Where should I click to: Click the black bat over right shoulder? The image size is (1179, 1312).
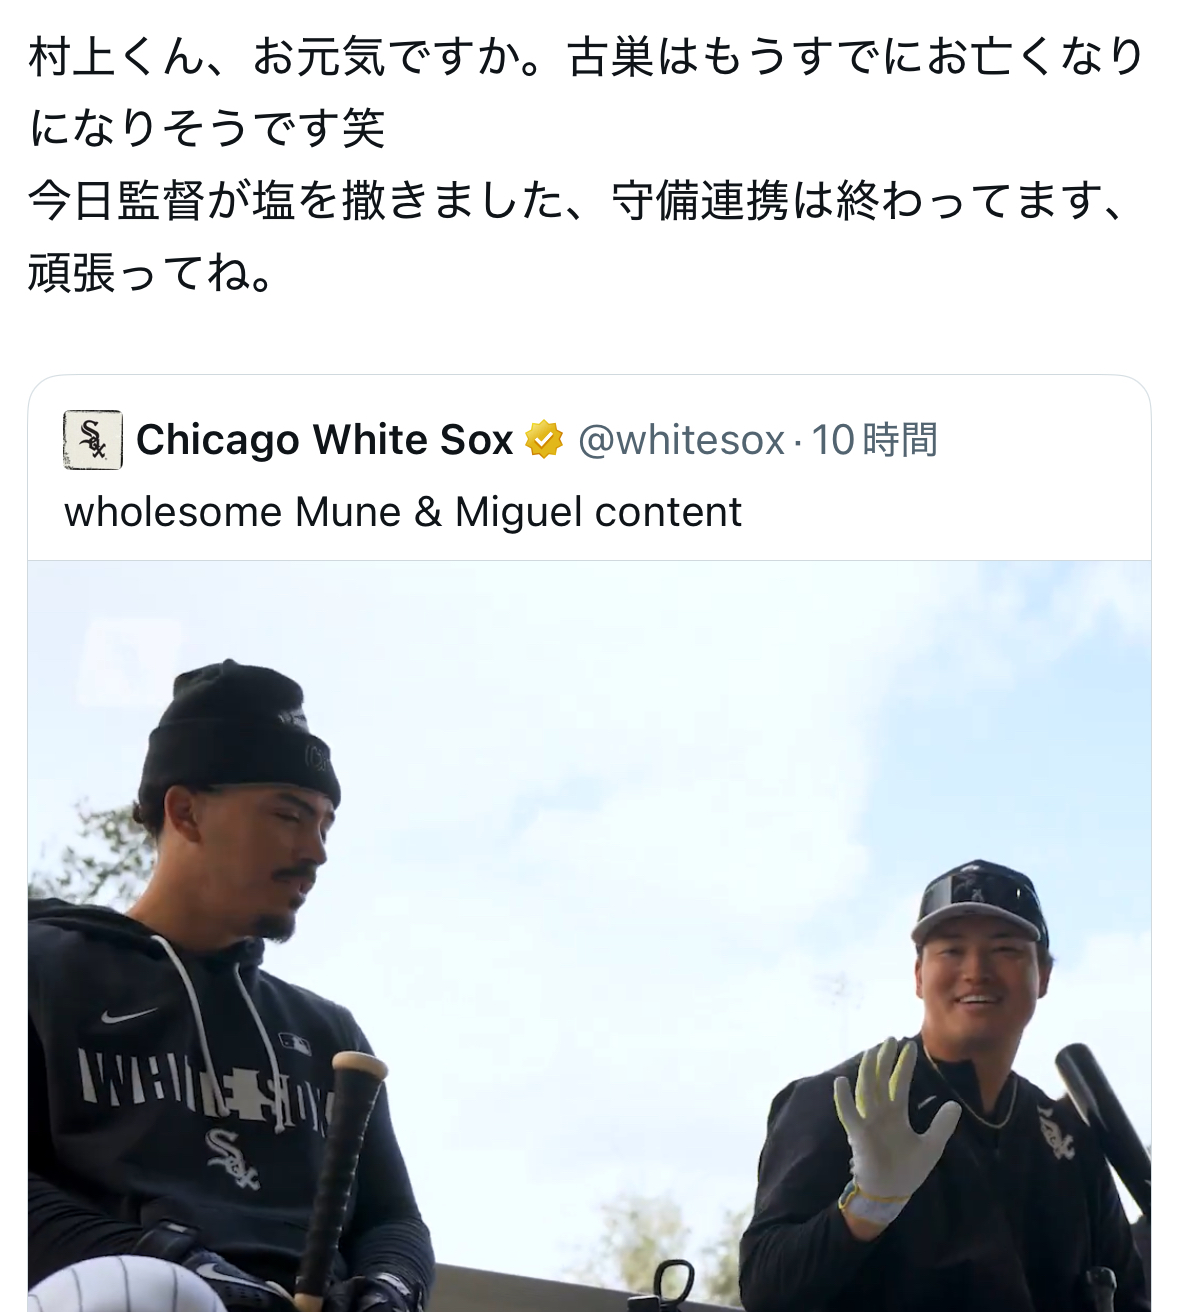(1104, 1120)
